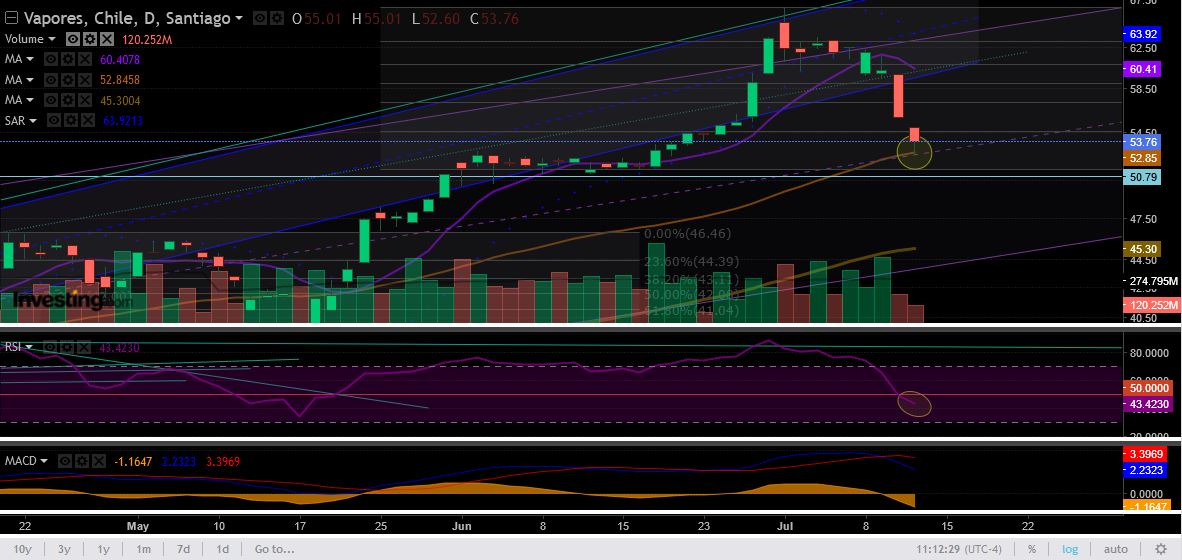The width and height of the screenshot is (1182, 560).
Task: Expand the Vapores, Chile, D, Santiago title dropdown
Action: click(239, 19)
